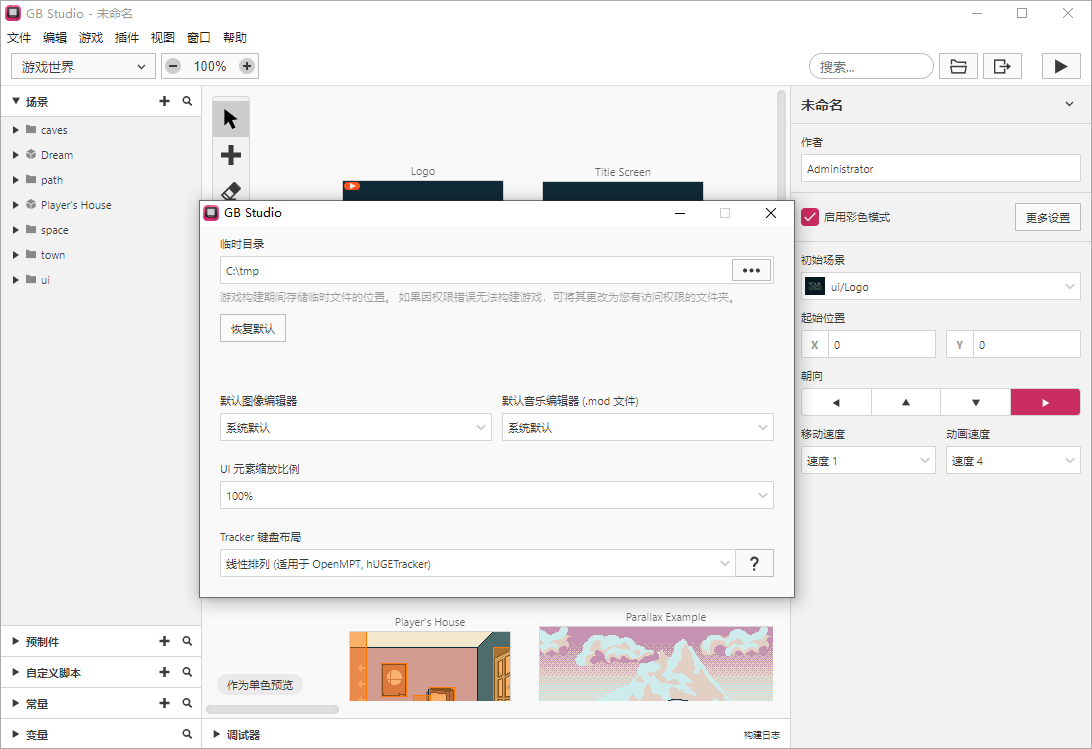Set facing direction to up
This screenshot has height=749, width=1092.
pyautogui.click(x=906, y=402)
